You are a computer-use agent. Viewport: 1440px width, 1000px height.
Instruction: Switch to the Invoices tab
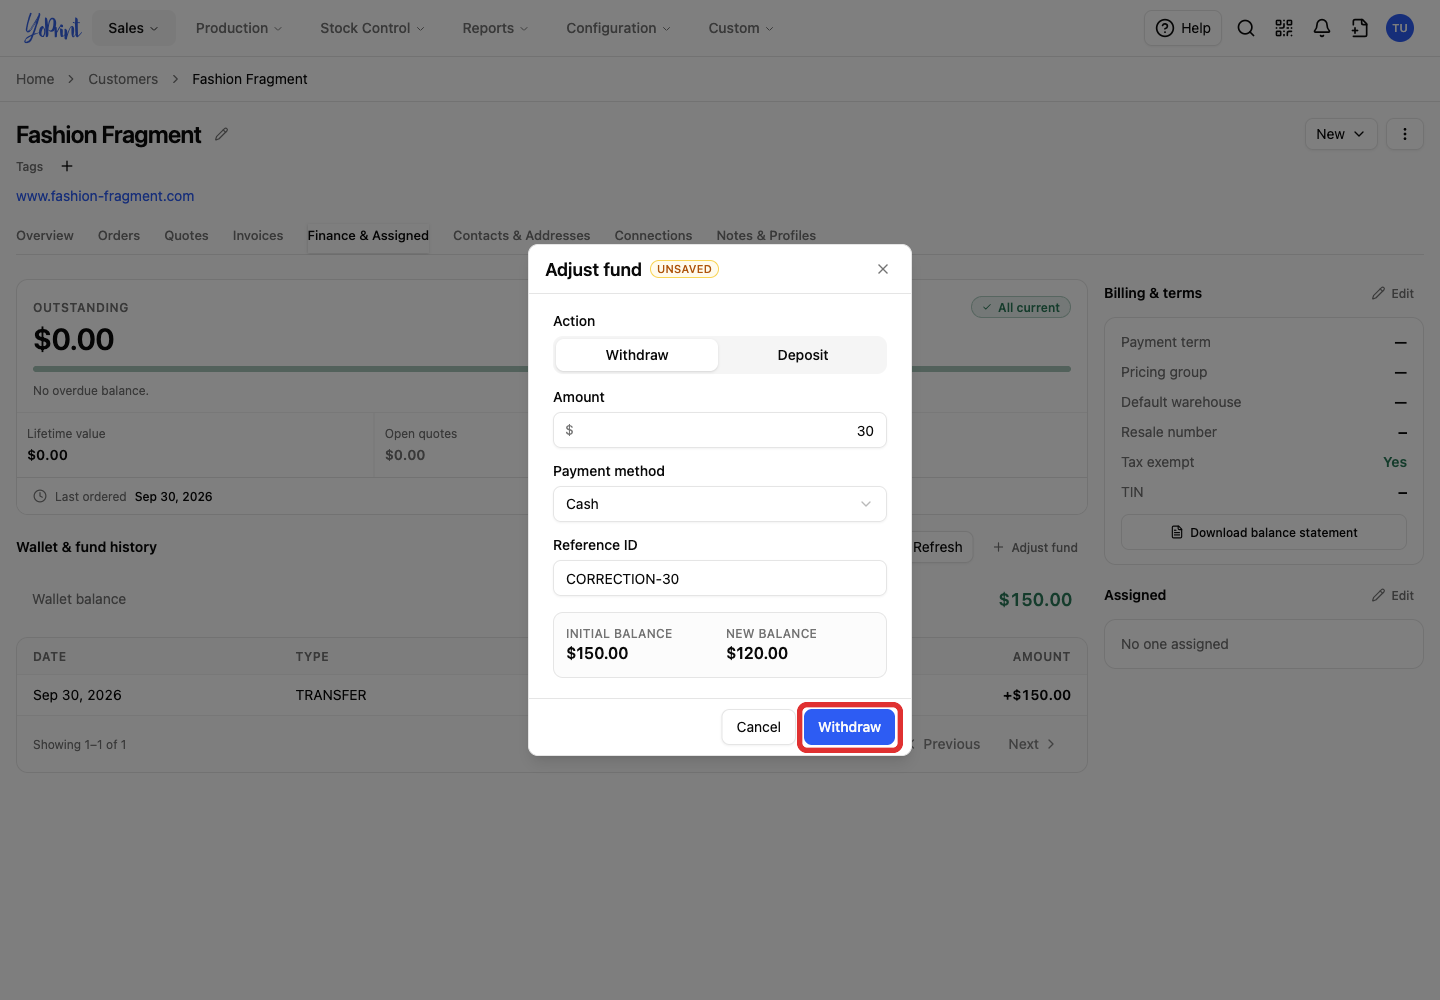[258, 236]
